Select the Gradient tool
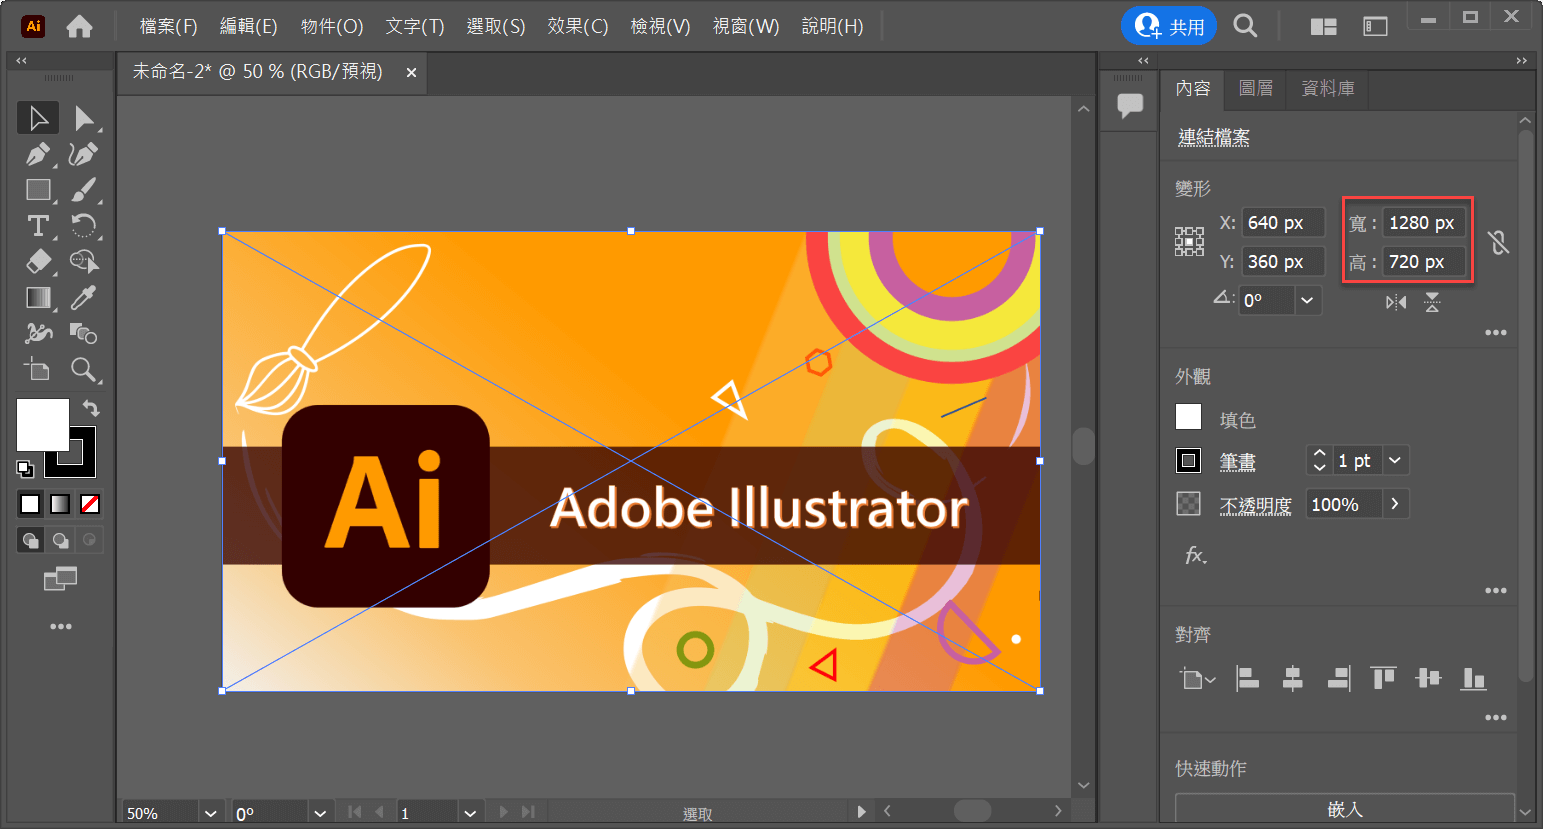1543x829 pixels. (x=38, y=298)
